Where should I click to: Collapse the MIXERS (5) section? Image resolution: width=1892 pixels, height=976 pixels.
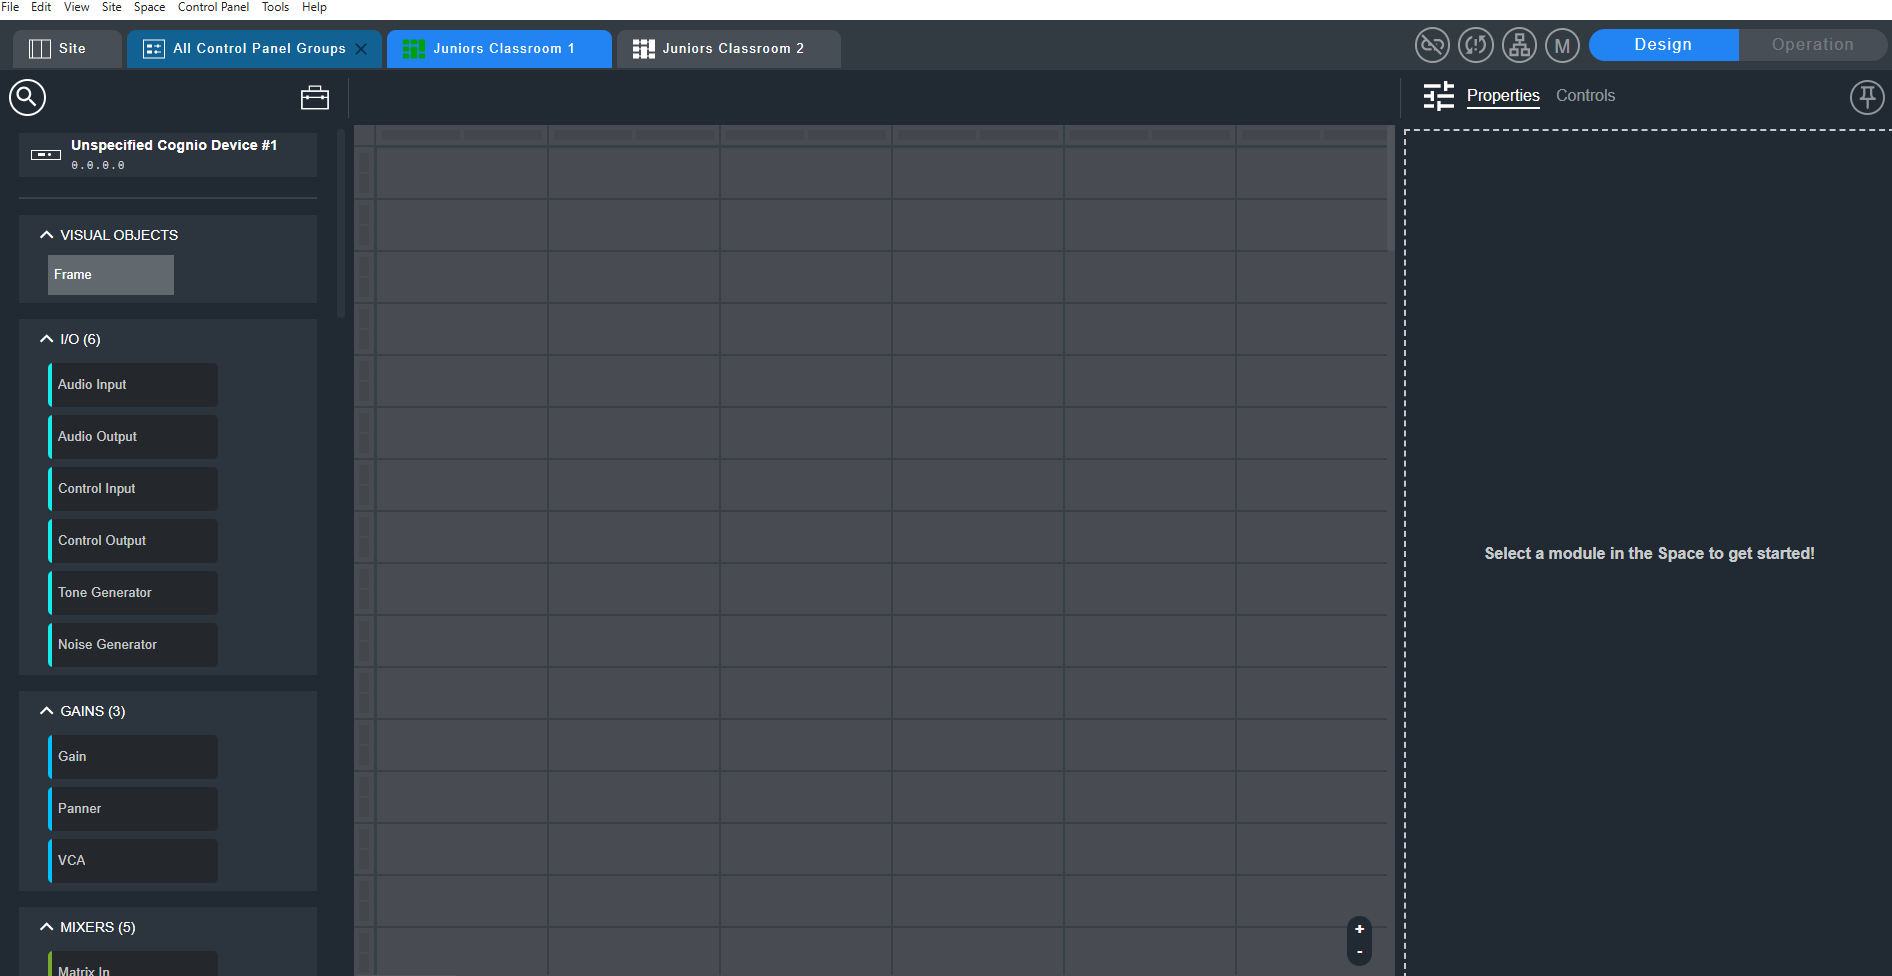[x=46, y=927]
